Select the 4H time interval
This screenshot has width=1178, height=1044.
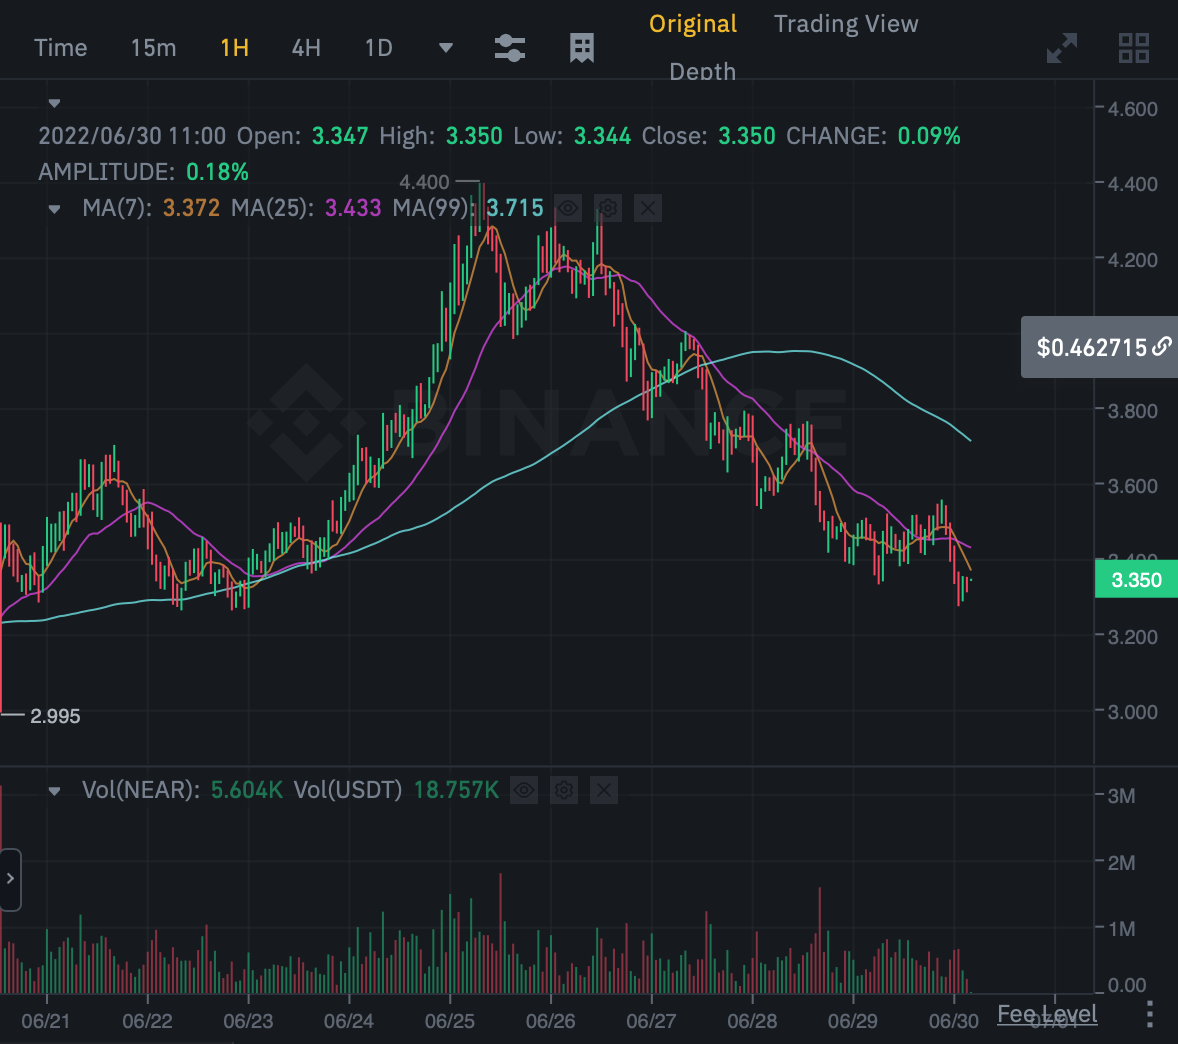click(306, 48)
